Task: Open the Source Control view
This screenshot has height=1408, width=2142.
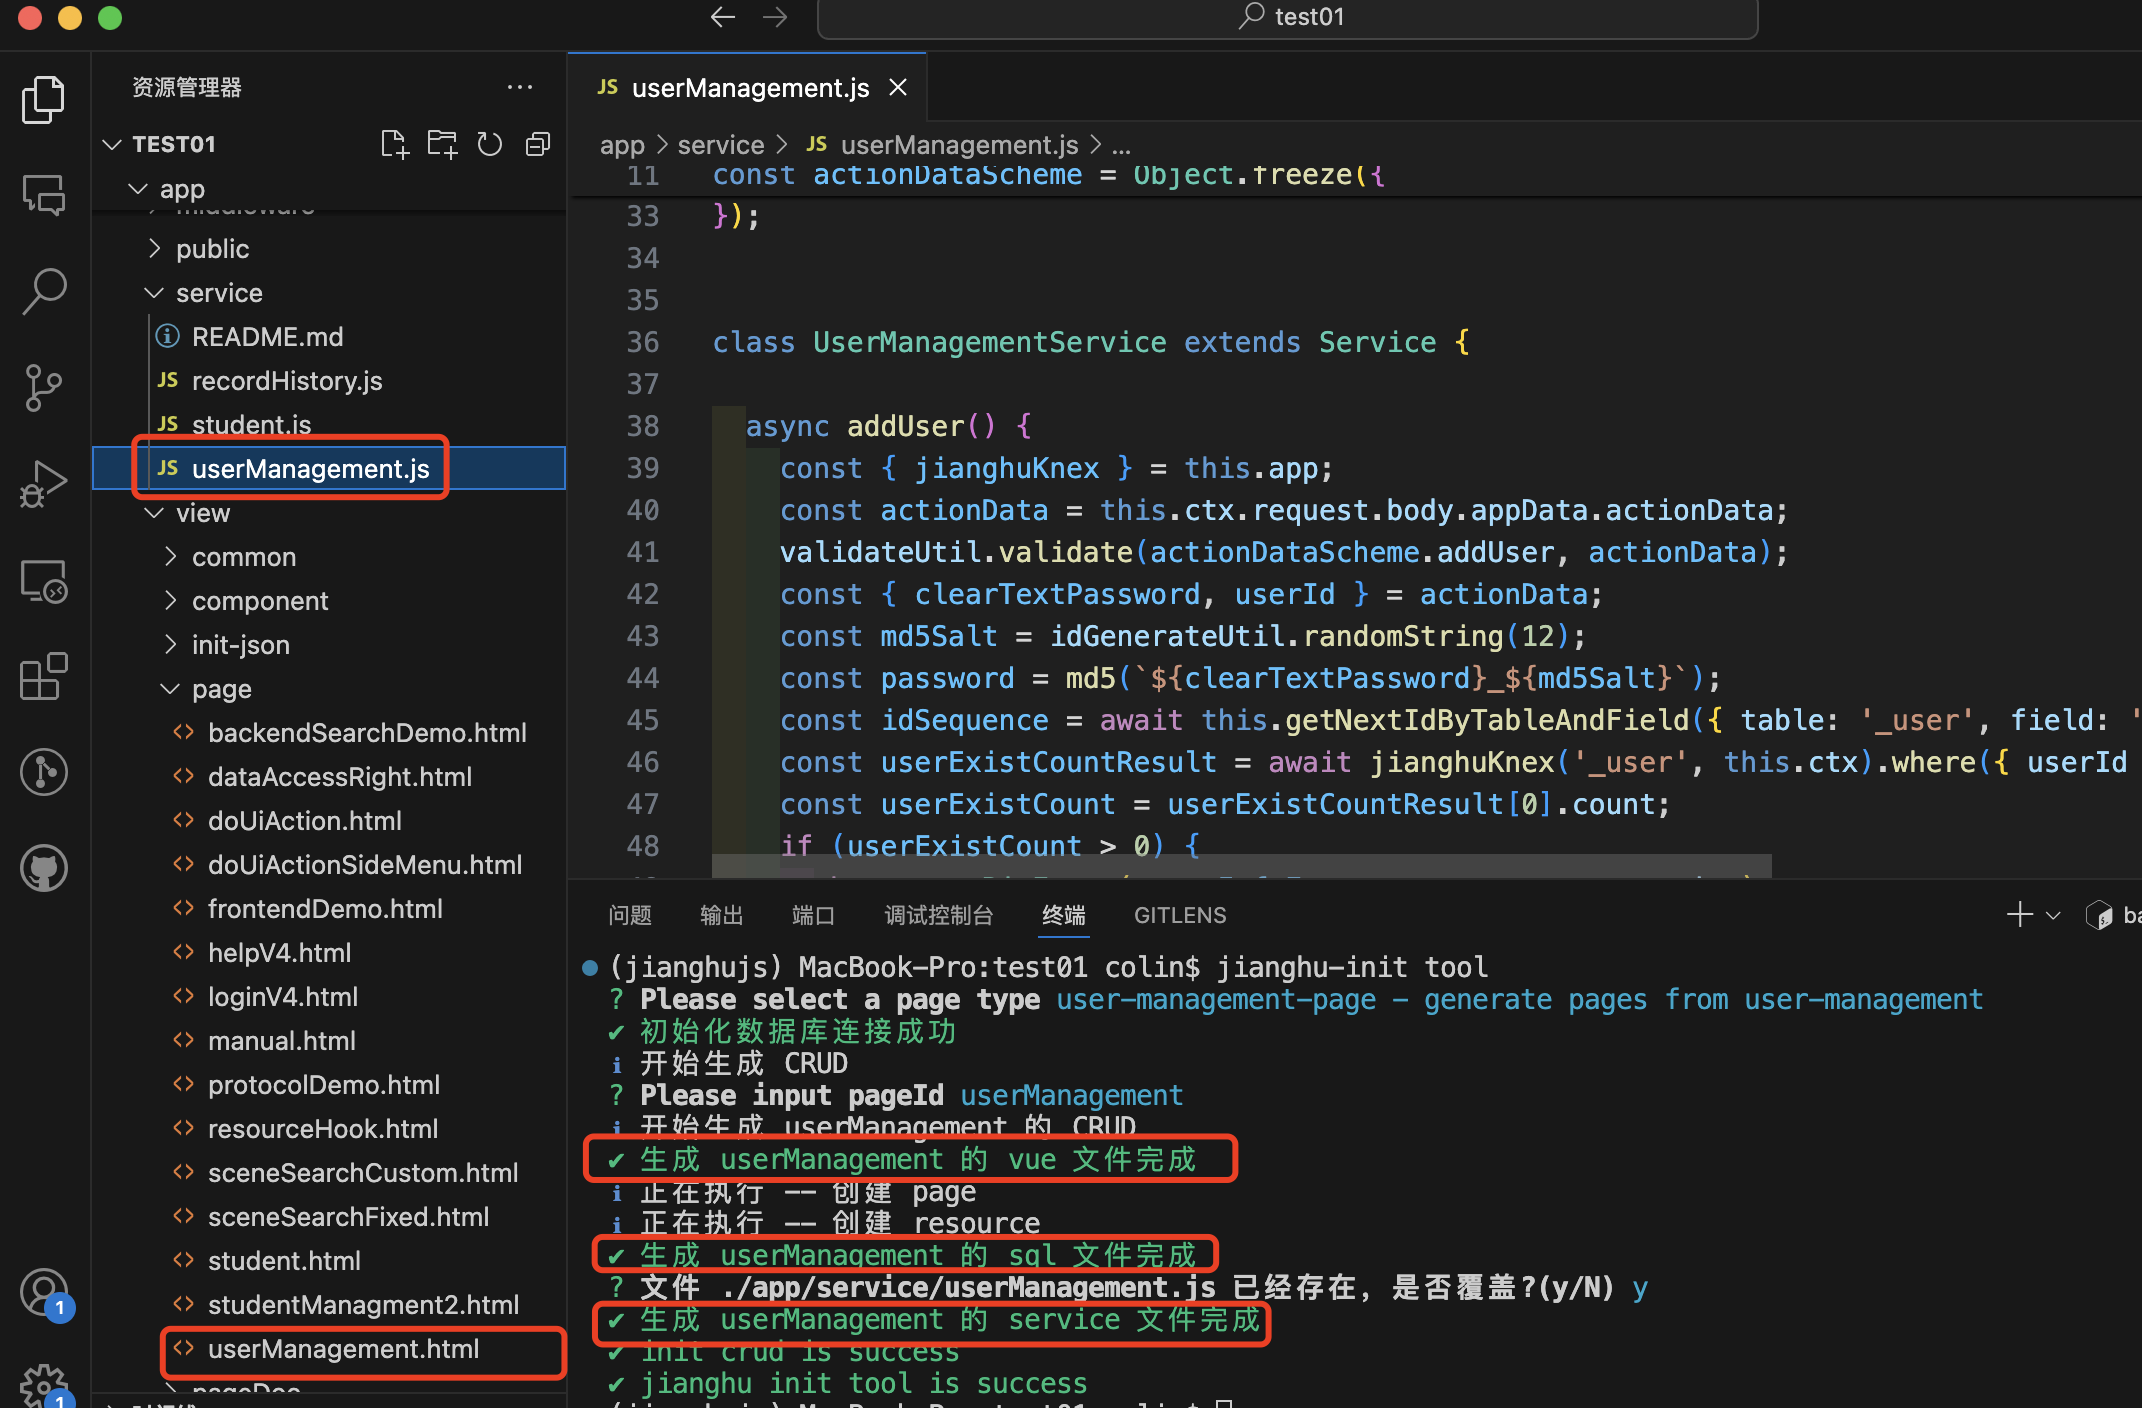Action: 43,387
